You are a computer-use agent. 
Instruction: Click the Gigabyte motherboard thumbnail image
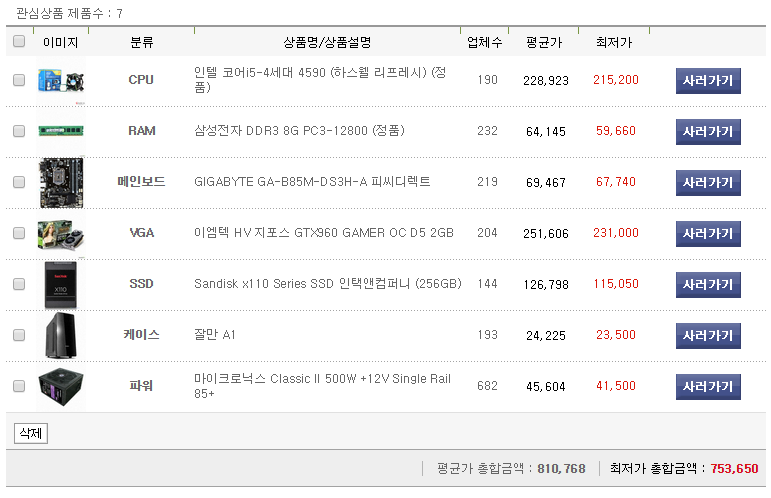[x=61, y=182]
